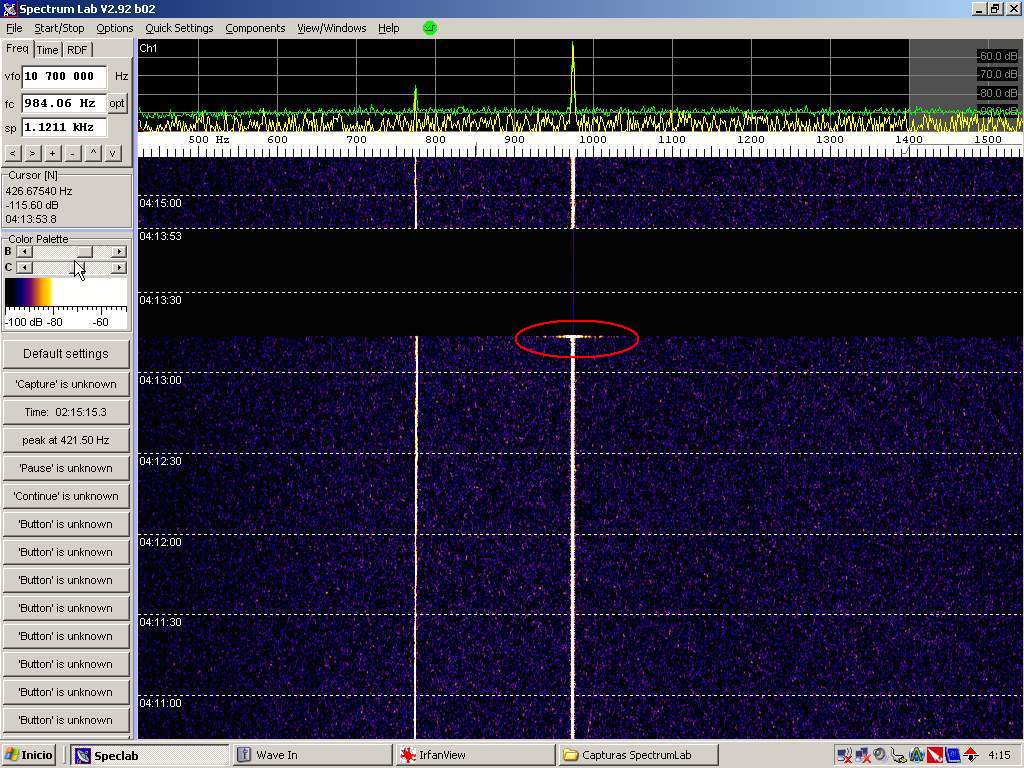Screen dimensions: 1024x768
Task: Click the safely remove hardware tray icon
Action: (x=898, y=755)
